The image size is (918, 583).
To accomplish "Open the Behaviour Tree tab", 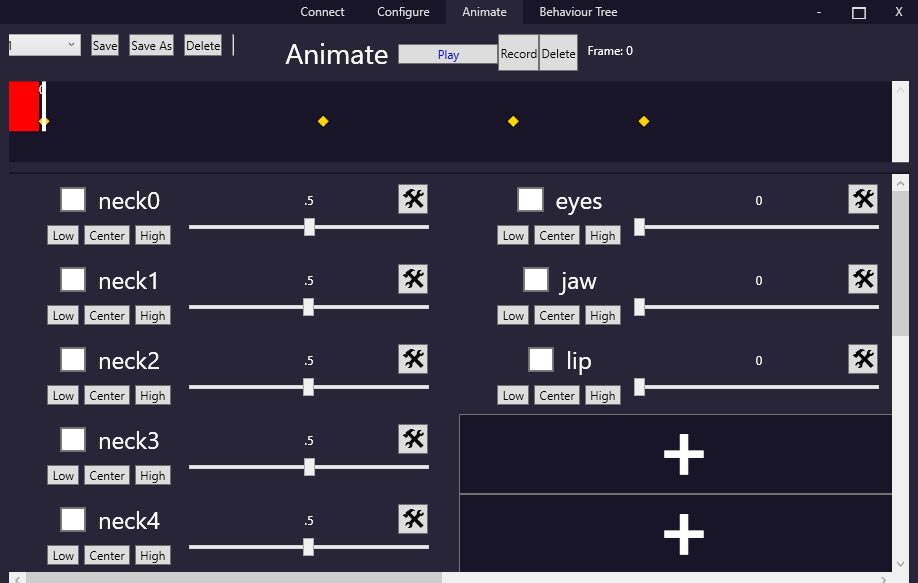I will pyautogui.click(x=578, y=12).
